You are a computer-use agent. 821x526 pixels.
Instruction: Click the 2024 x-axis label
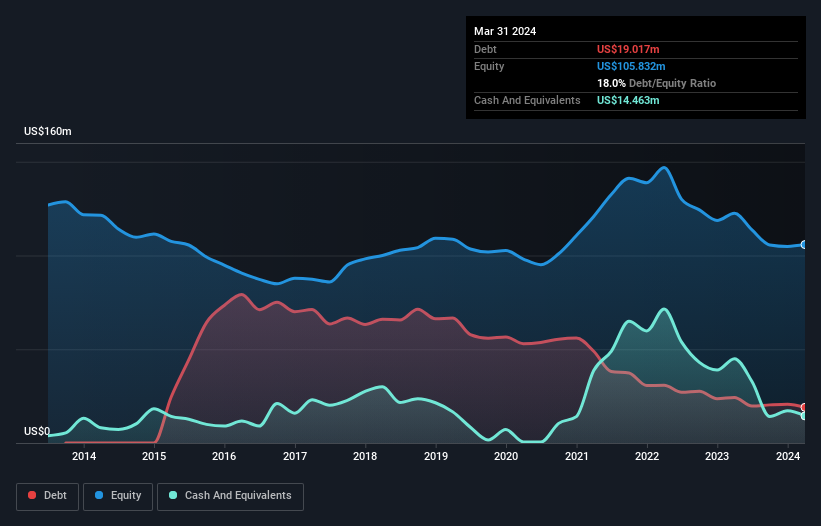tap(788, 456)
